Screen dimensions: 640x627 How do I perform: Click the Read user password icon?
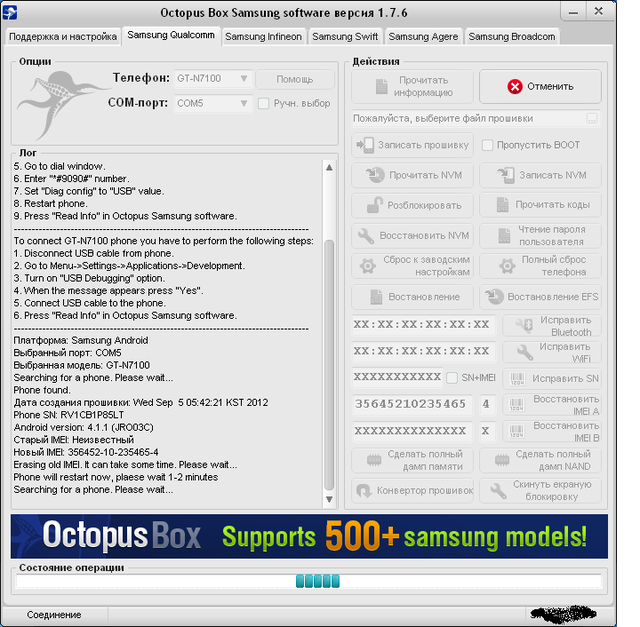504,236
